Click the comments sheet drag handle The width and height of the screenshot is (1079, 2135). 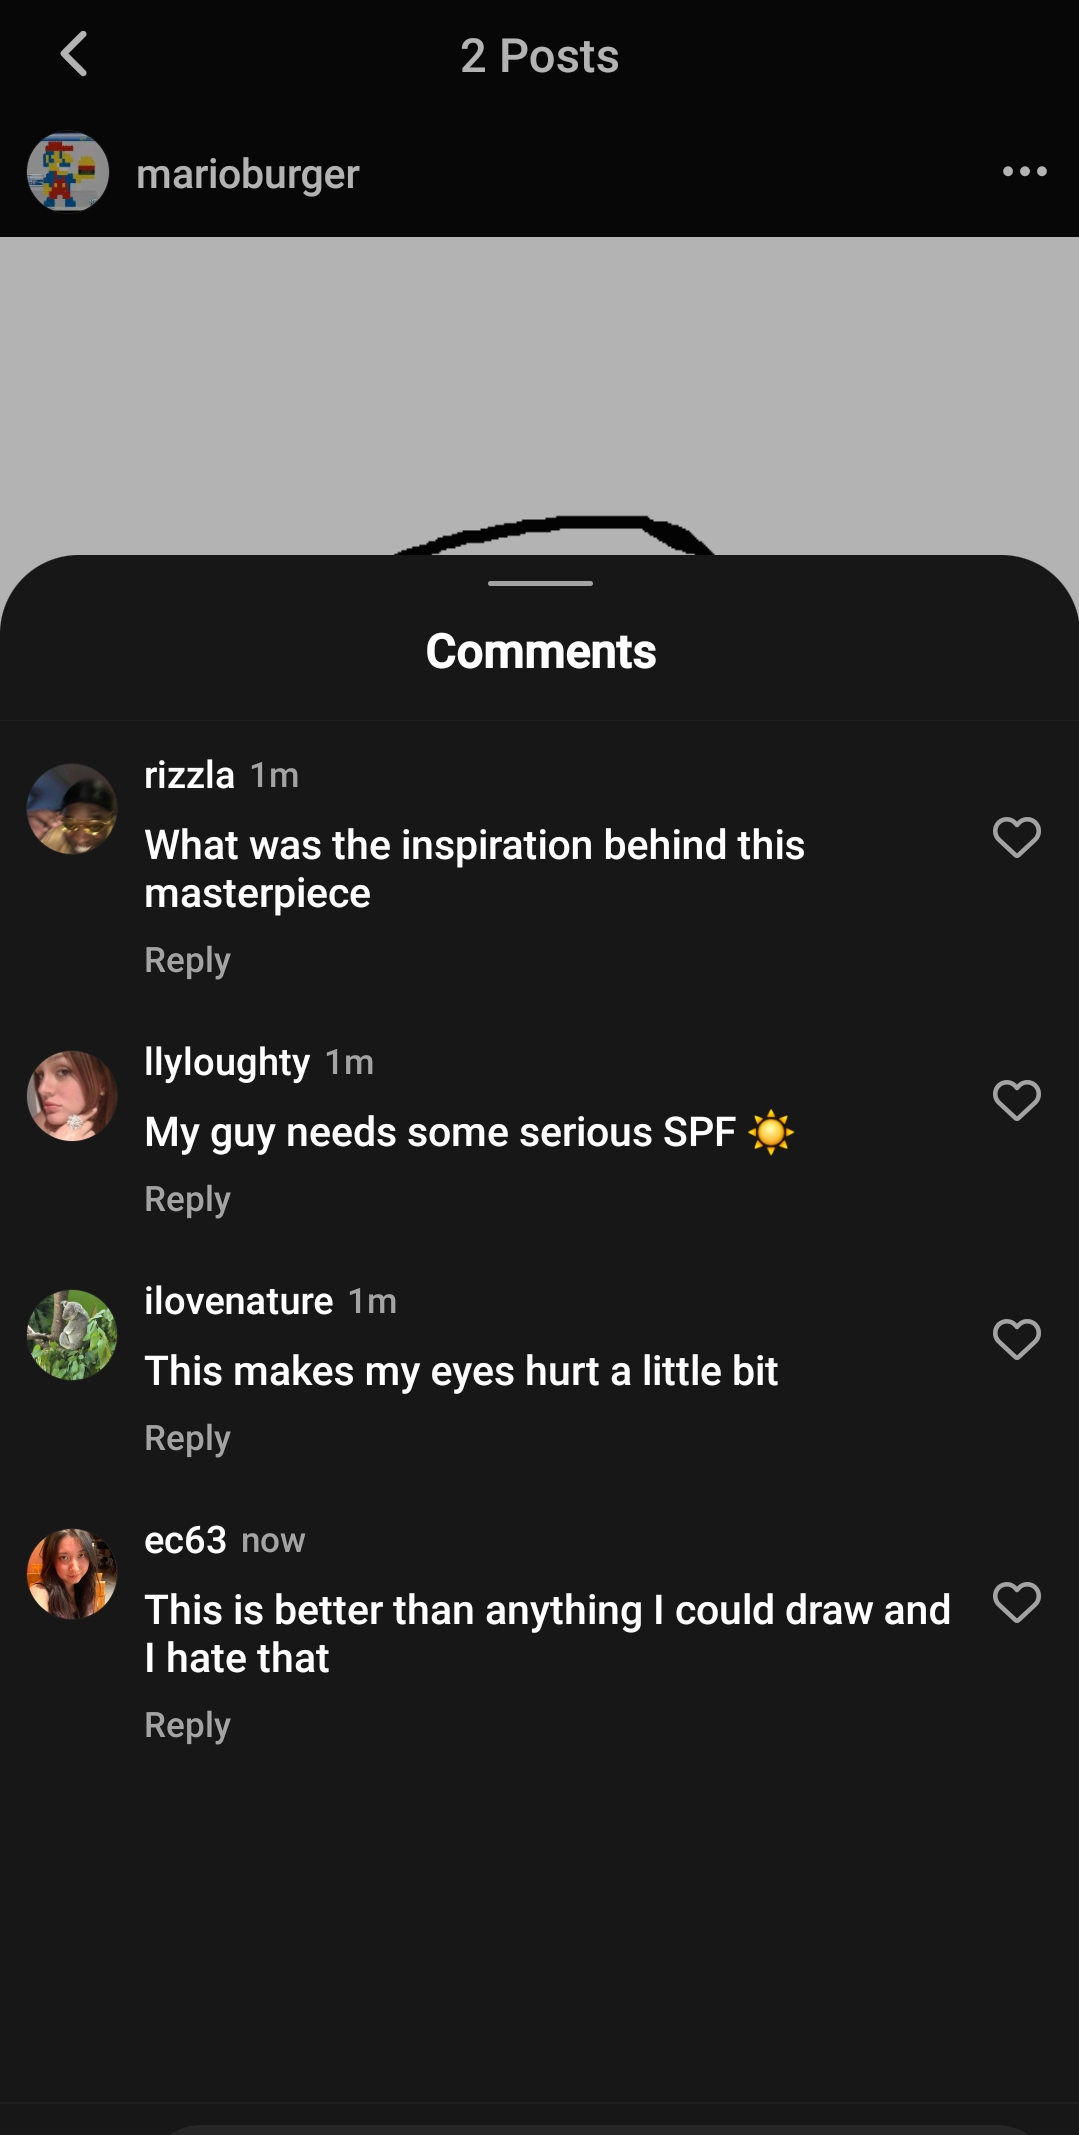point(540,583)
